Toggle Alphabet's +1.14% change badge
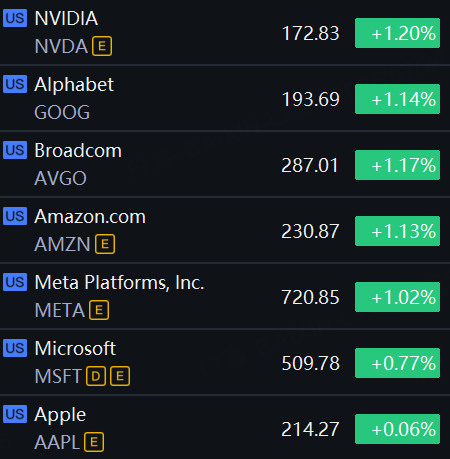450x459 pixels. pos(397,99)
